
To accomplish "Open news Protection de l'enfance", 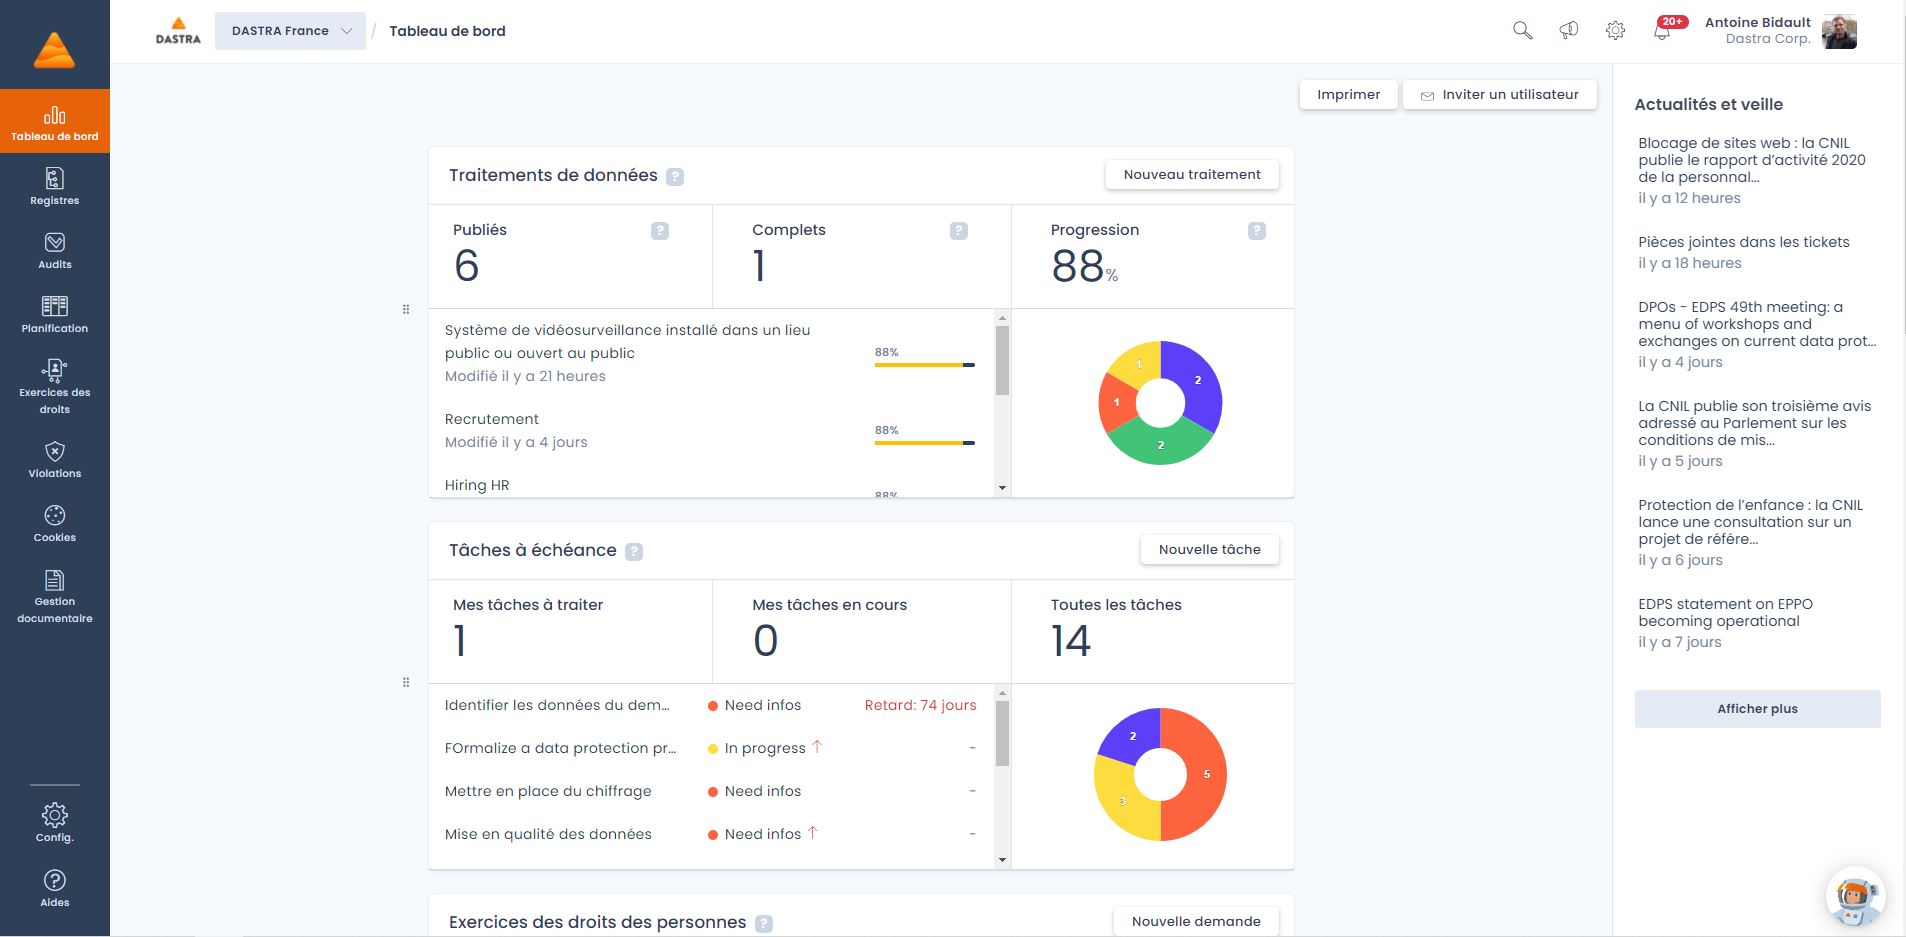I will tap(1750, 522).
